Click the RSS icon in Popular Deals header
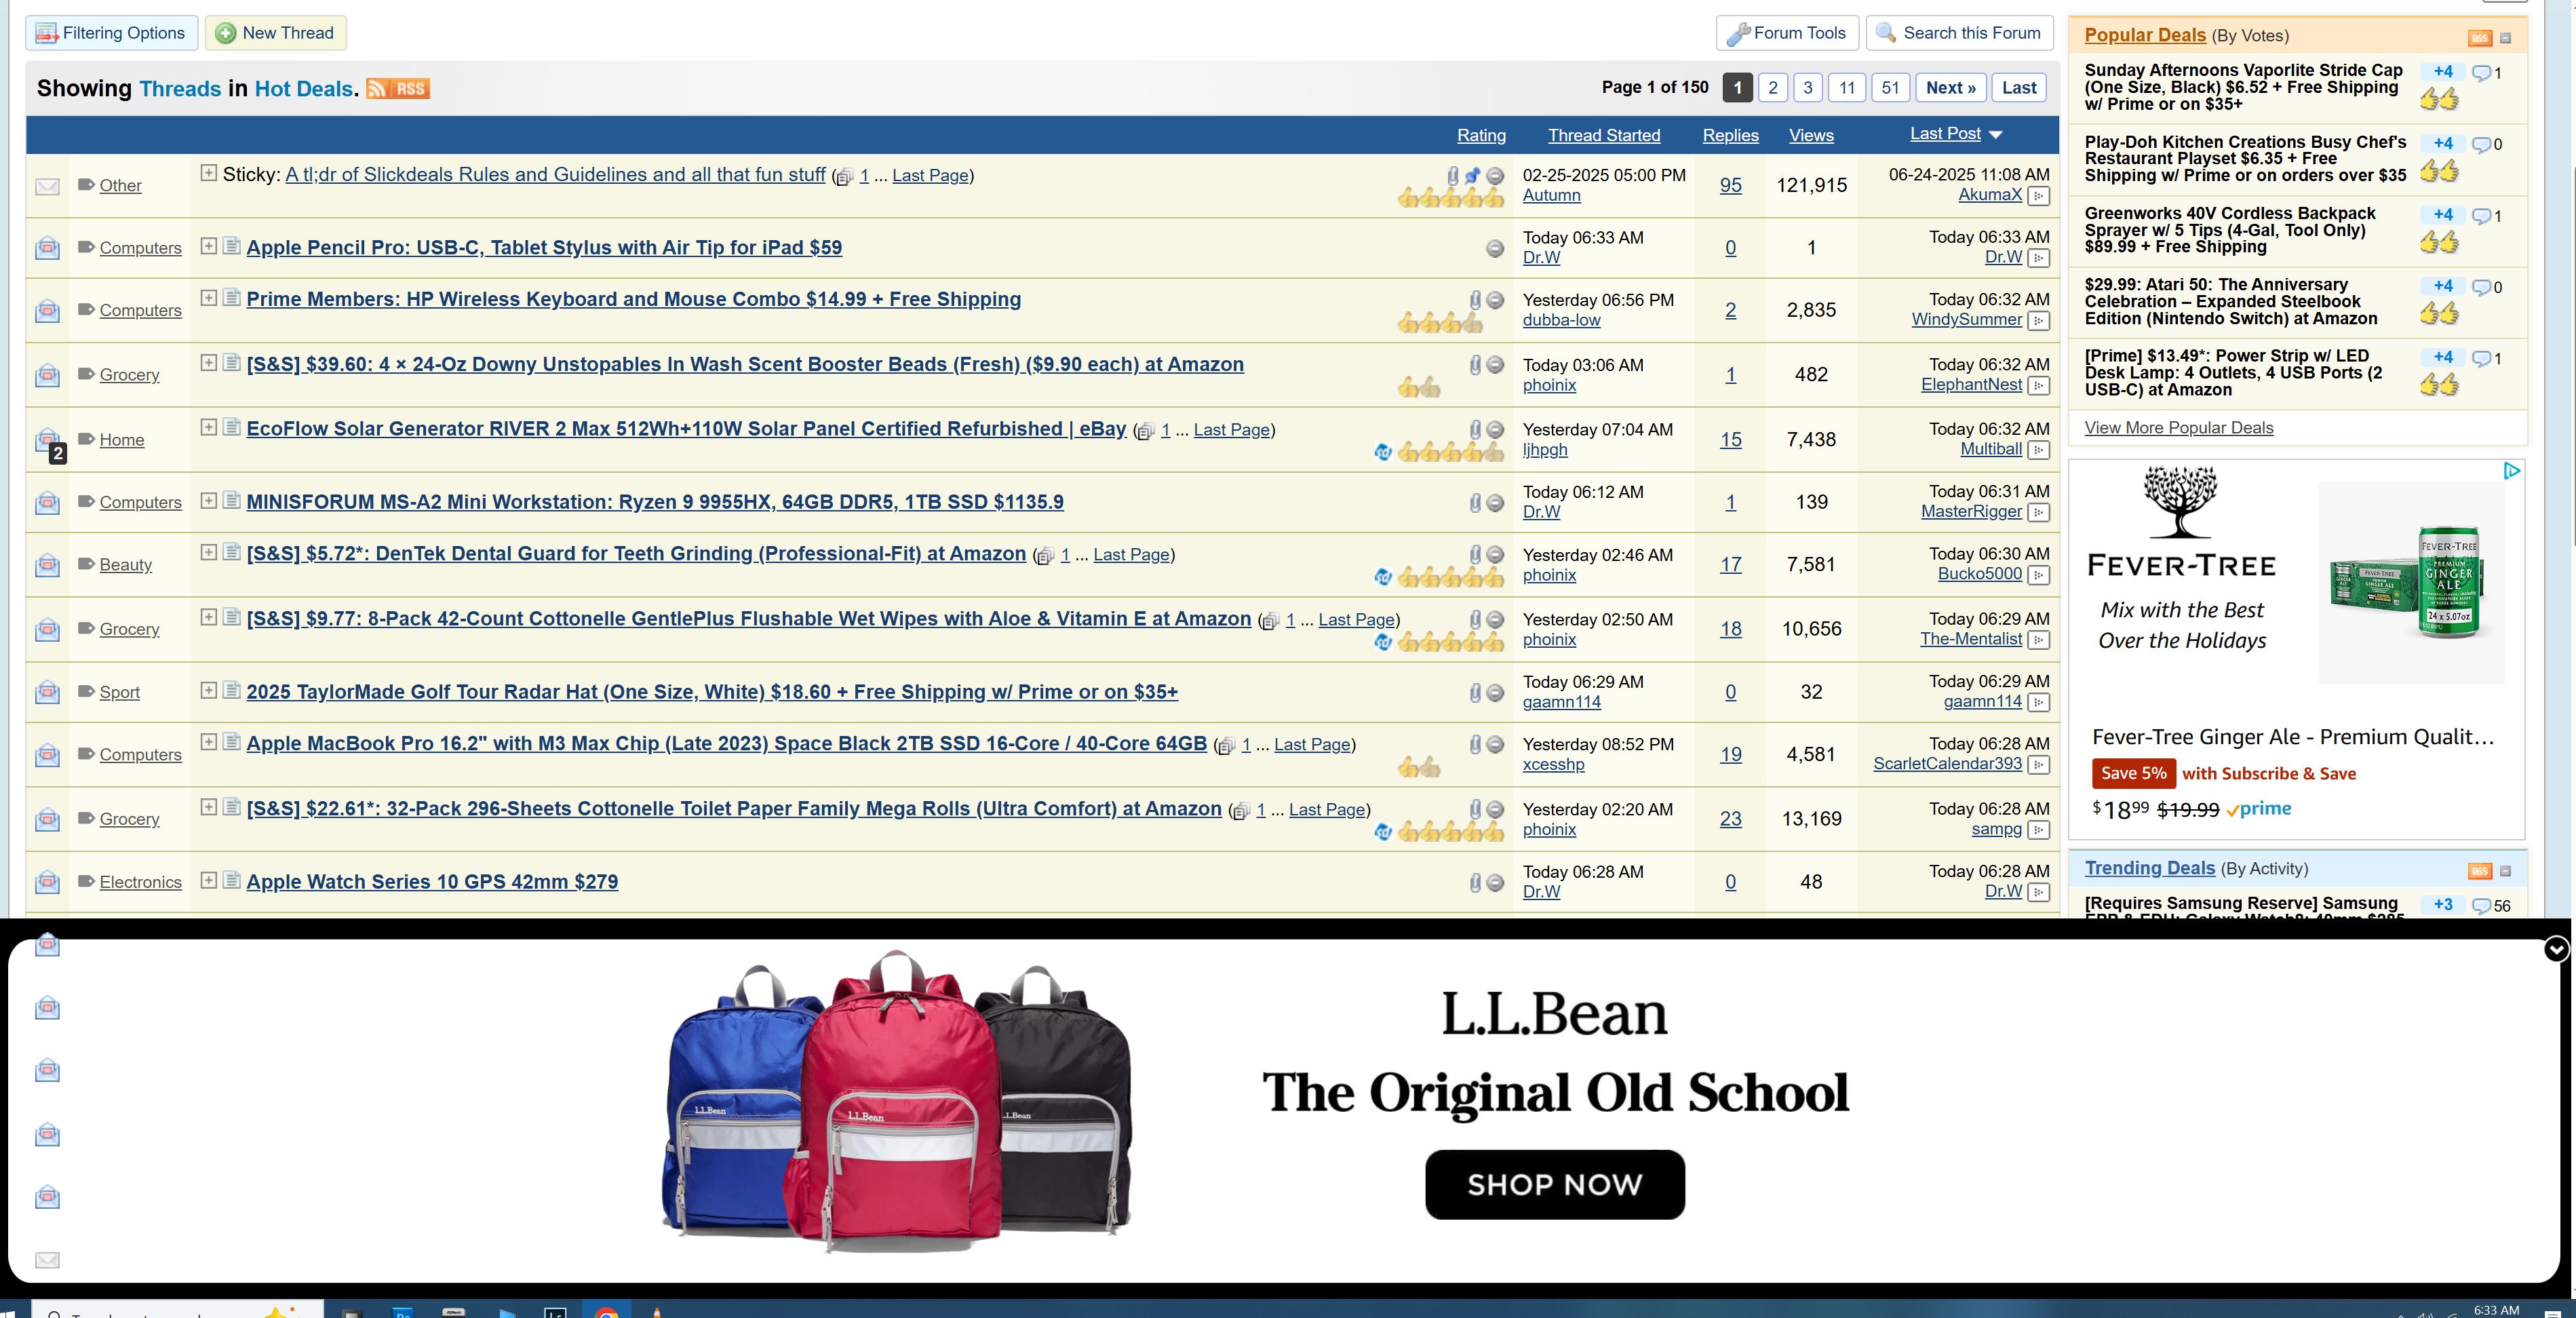 (x=2479, y=38)
